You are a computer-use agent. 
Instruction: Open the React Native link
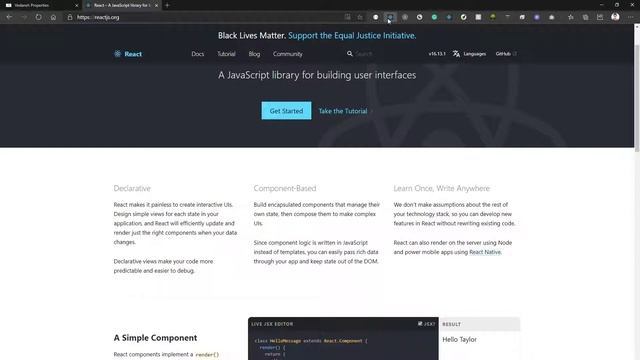click(485, 252)
